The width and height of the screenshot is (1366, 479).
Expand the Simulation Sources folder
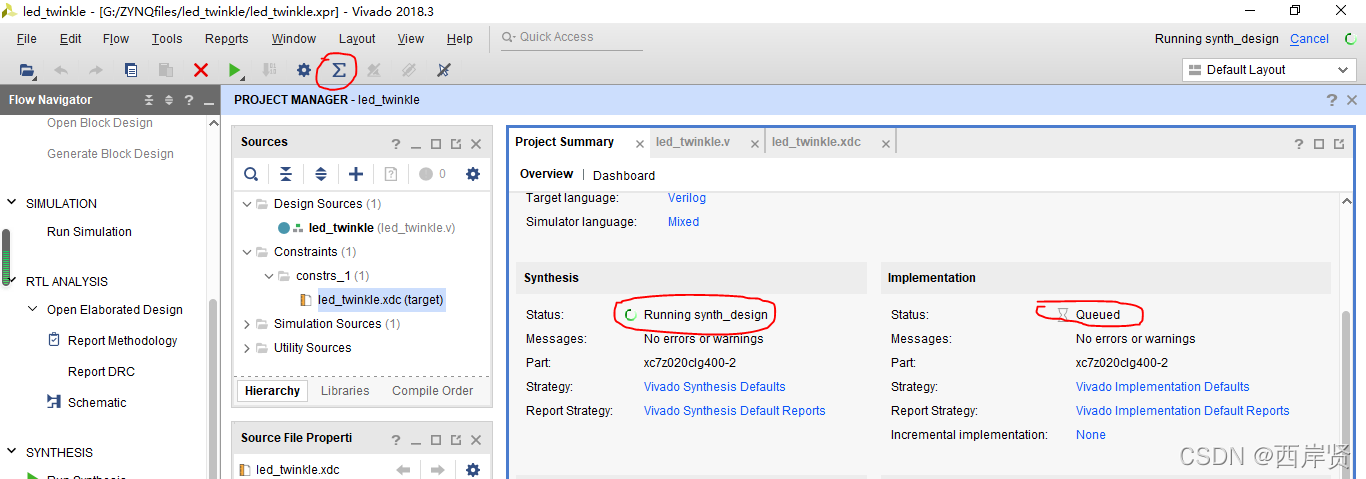point(248,324)
